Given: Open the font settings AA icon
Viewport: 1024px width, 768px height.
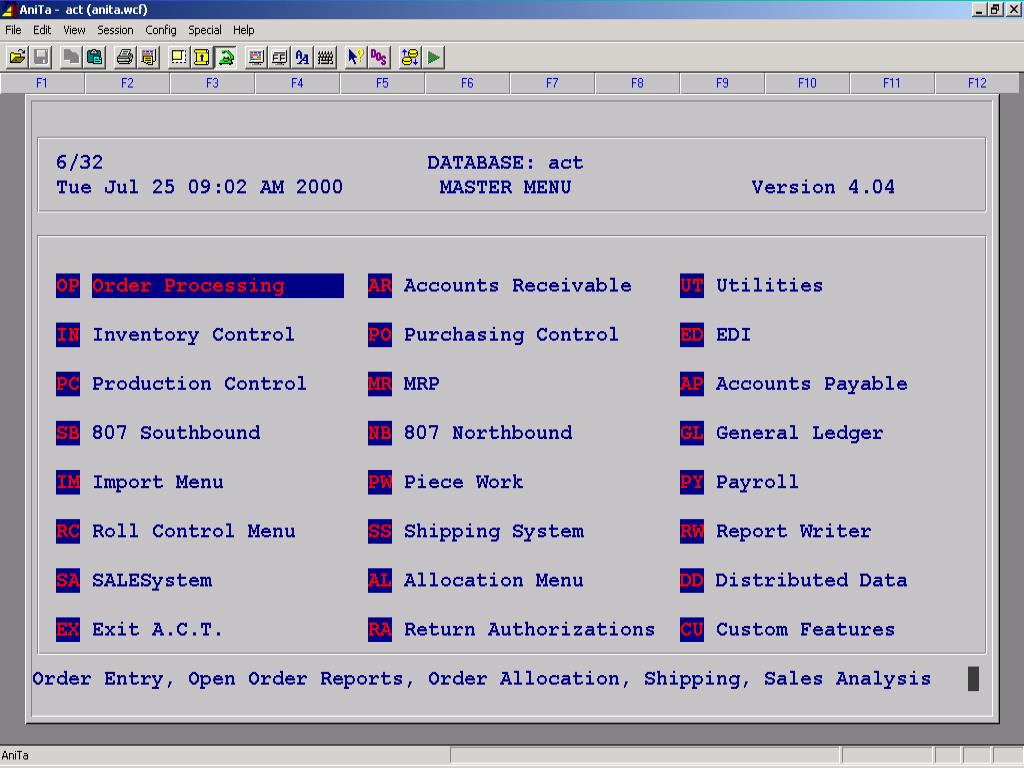Looking at the screenshot, I should (x=302, y=57).
